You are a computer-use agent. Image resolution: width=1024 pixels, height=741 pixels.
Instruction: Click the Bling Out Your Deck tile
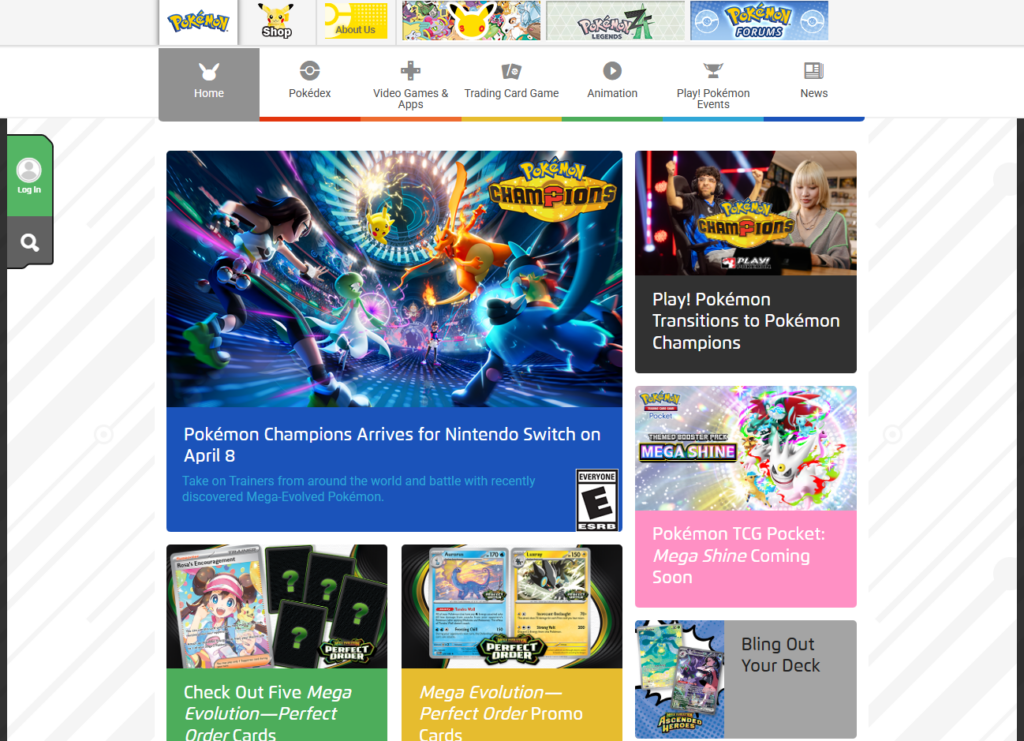point(780,655)
